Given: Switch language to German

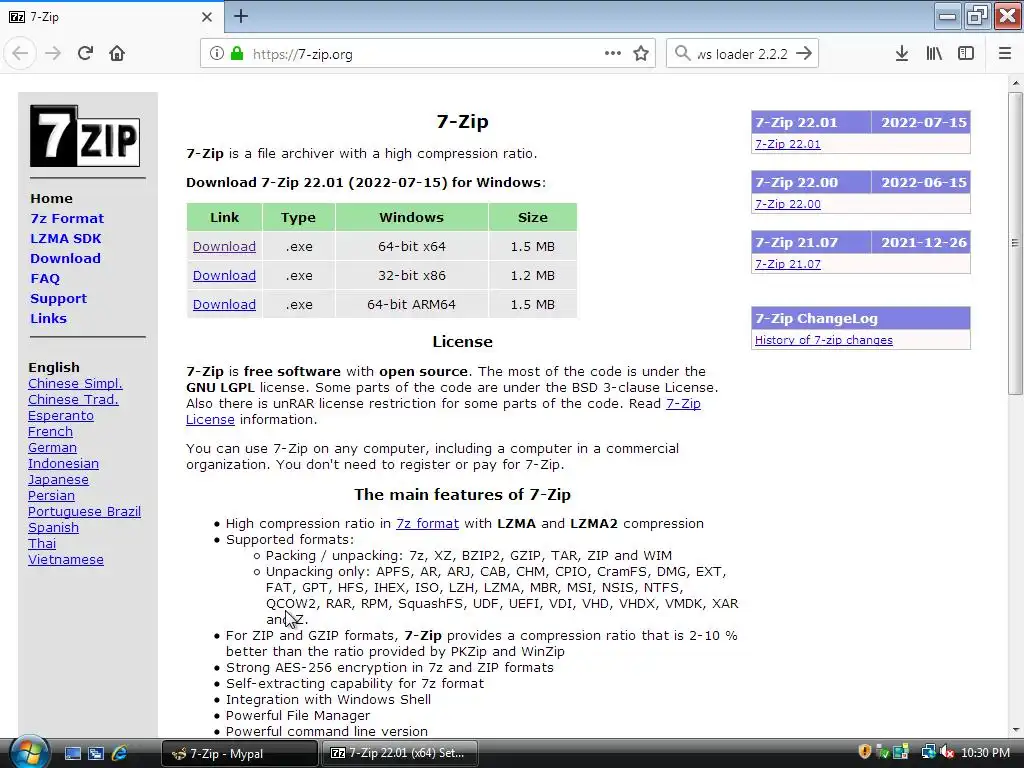Looking at the screenshot, I should tap(52, 448).
